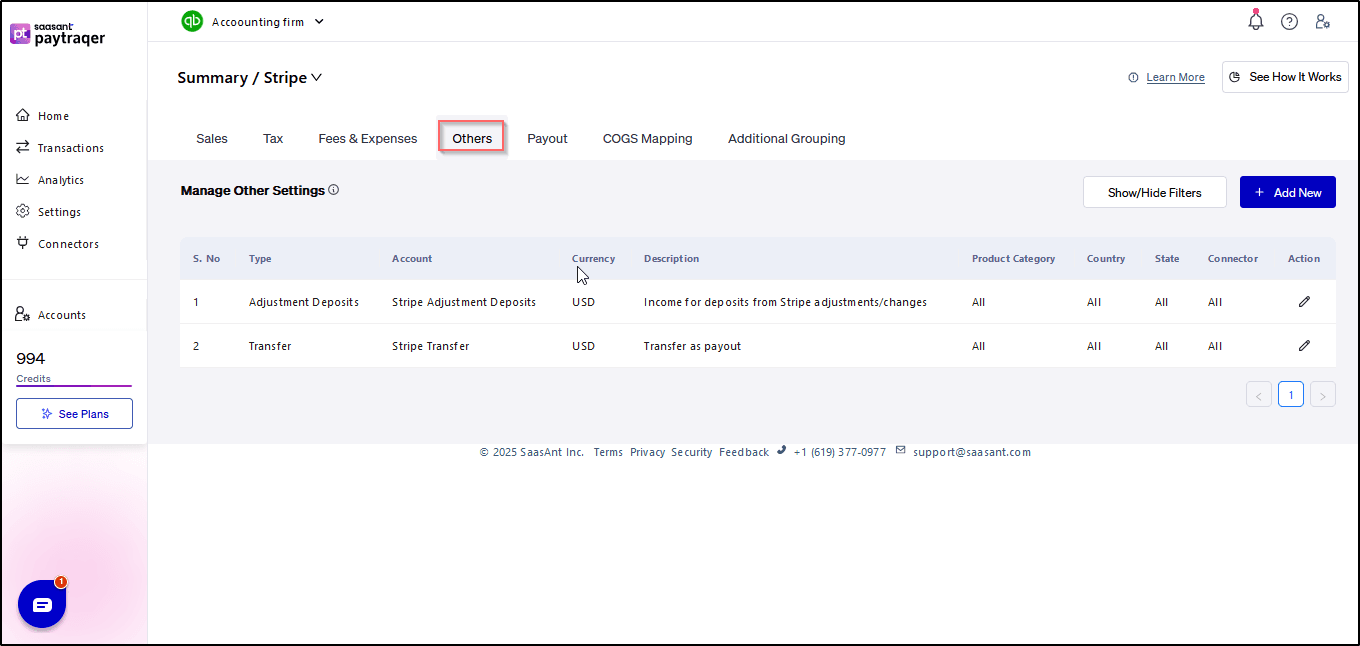Click the Connectors plug icon

(x=23, y=244)
